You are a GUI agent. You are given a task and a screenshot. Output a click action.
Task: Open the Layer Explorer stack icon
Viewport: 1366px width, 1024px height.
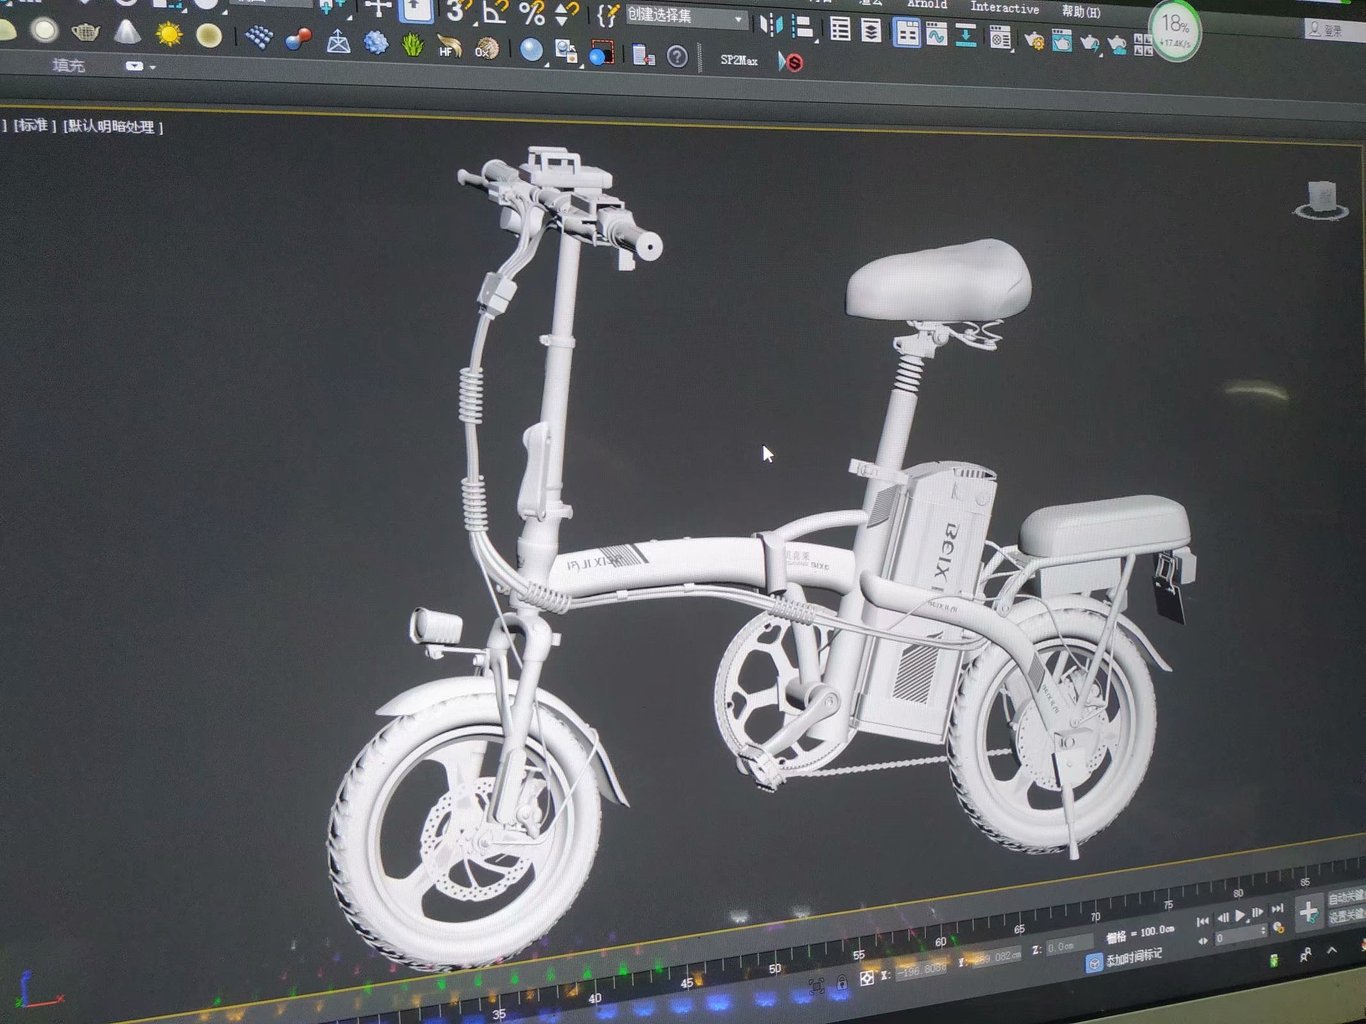[871, 31]
